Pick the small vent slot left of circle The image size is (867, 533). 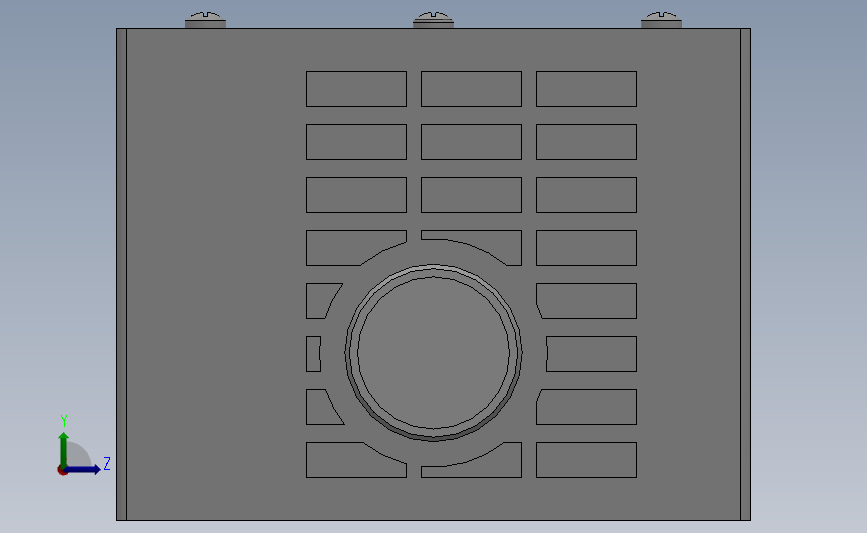point(313,354)
